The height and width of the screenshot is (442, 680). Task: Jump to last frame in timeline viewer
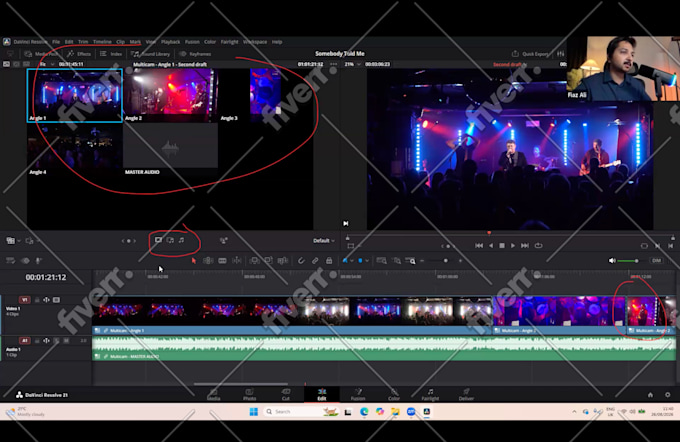coord(525,246)
